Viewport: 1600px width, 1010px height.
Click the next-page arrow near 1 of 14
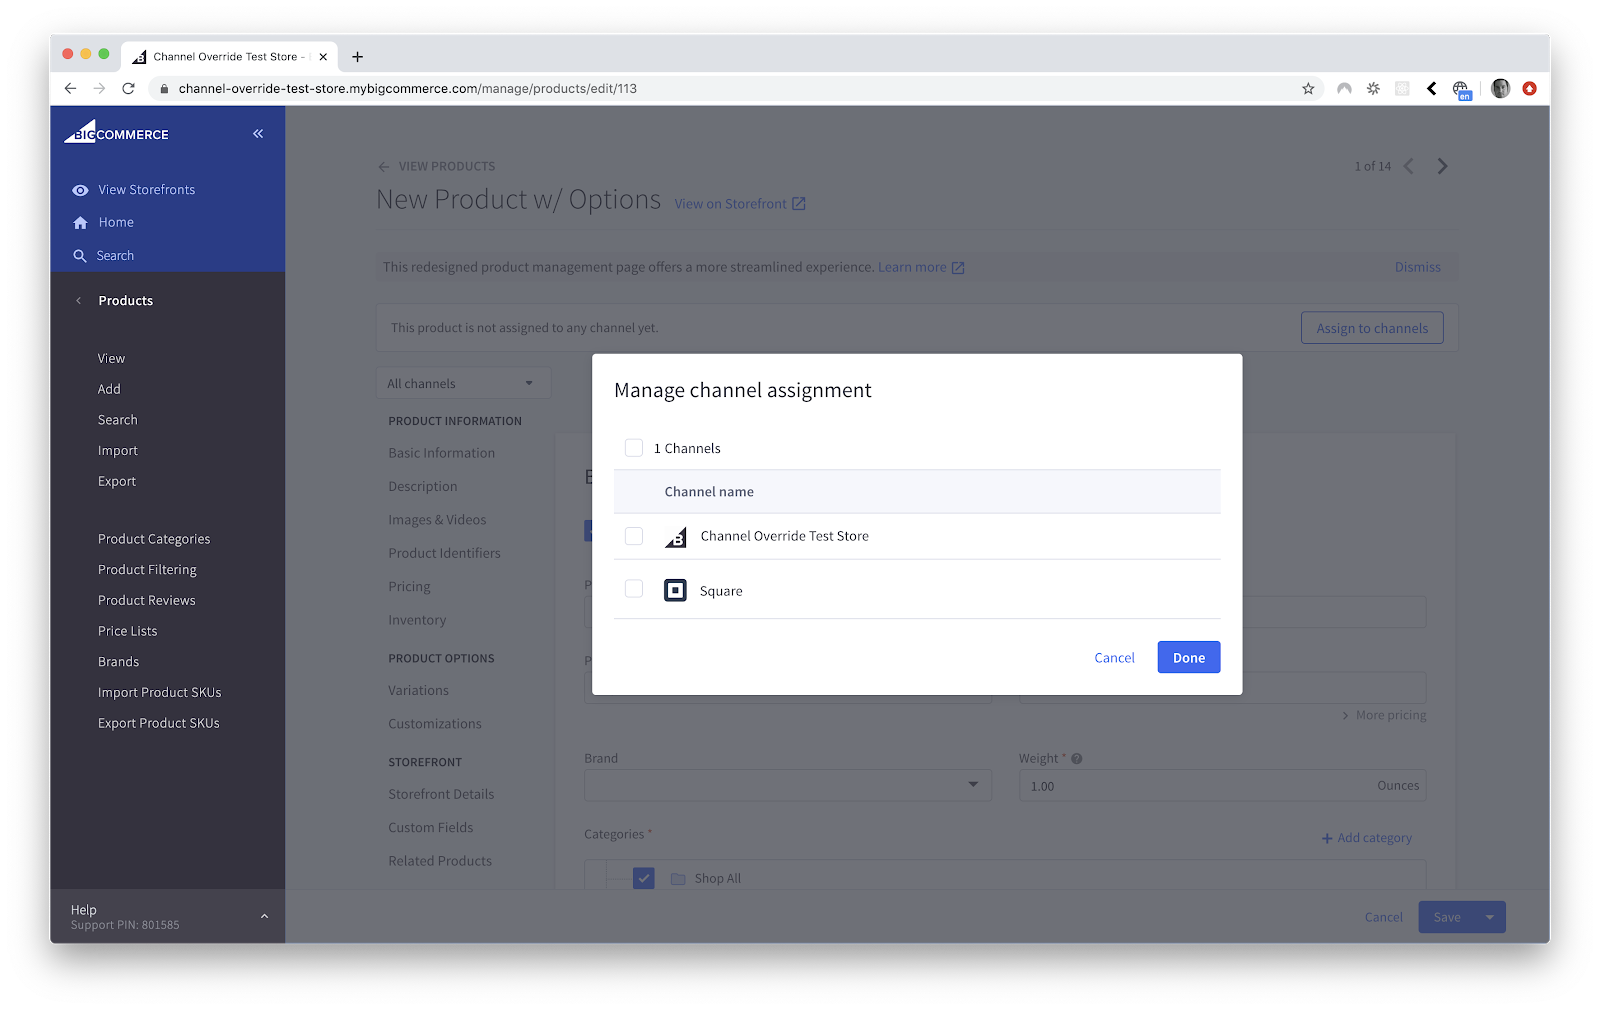[x=1442, y=166]
